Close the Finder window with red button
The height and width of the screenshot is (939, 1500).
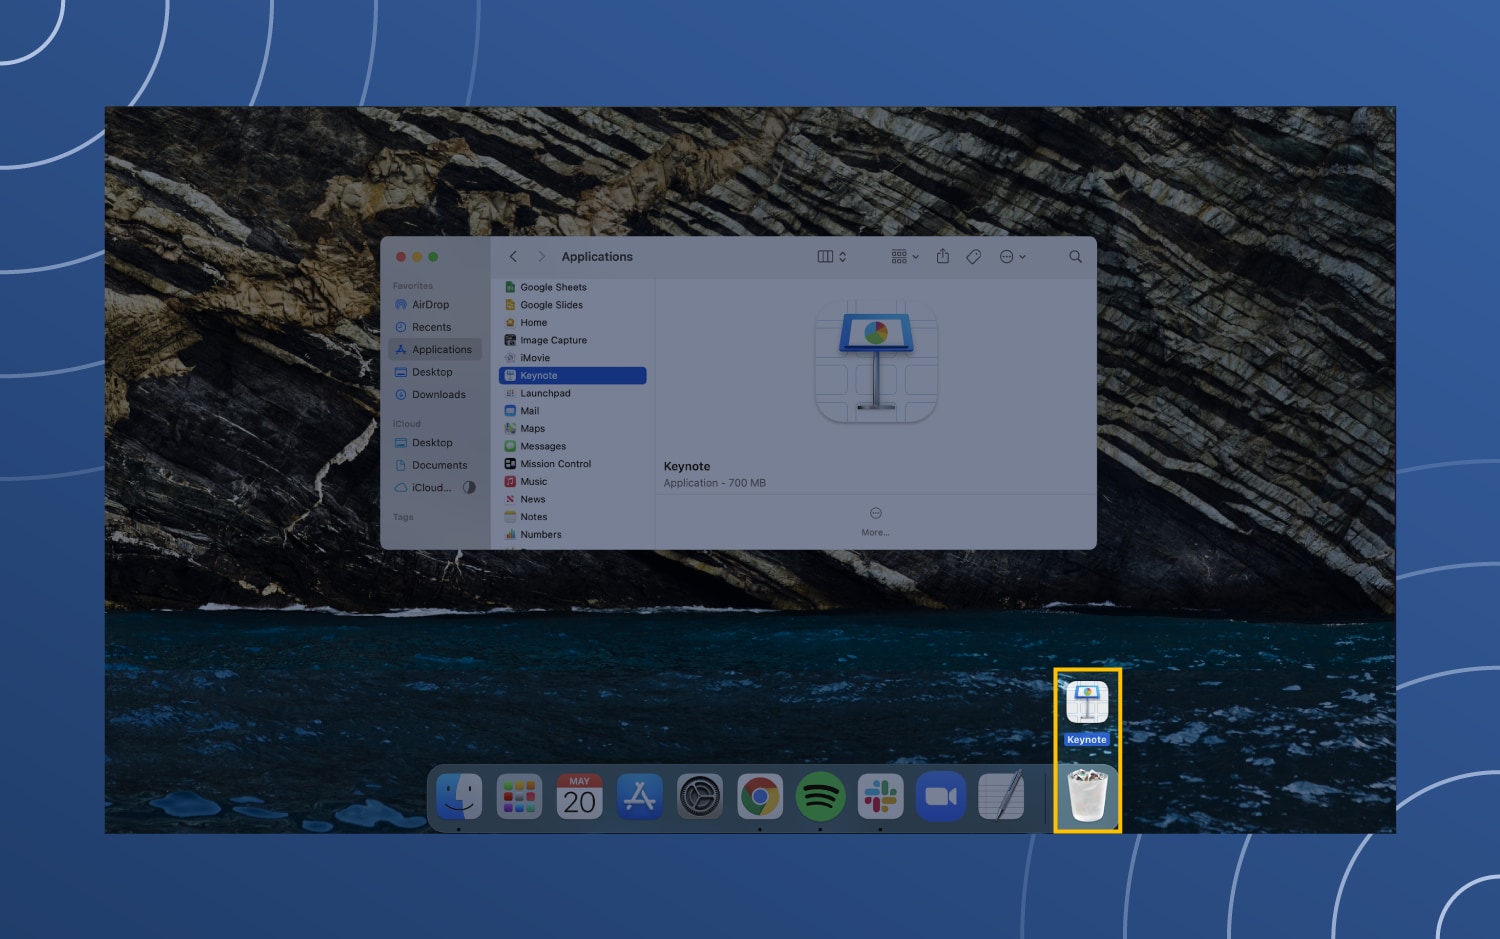click(x=401, y=257)
